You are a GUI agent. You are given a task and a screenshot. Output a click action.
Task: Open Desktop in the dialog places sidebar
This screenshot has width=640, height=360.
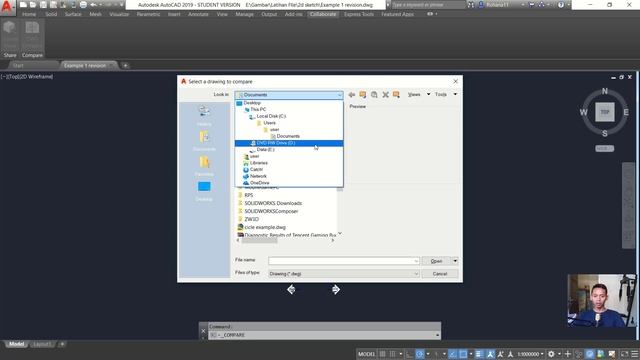pyautogui.click(x=204, y=191)
